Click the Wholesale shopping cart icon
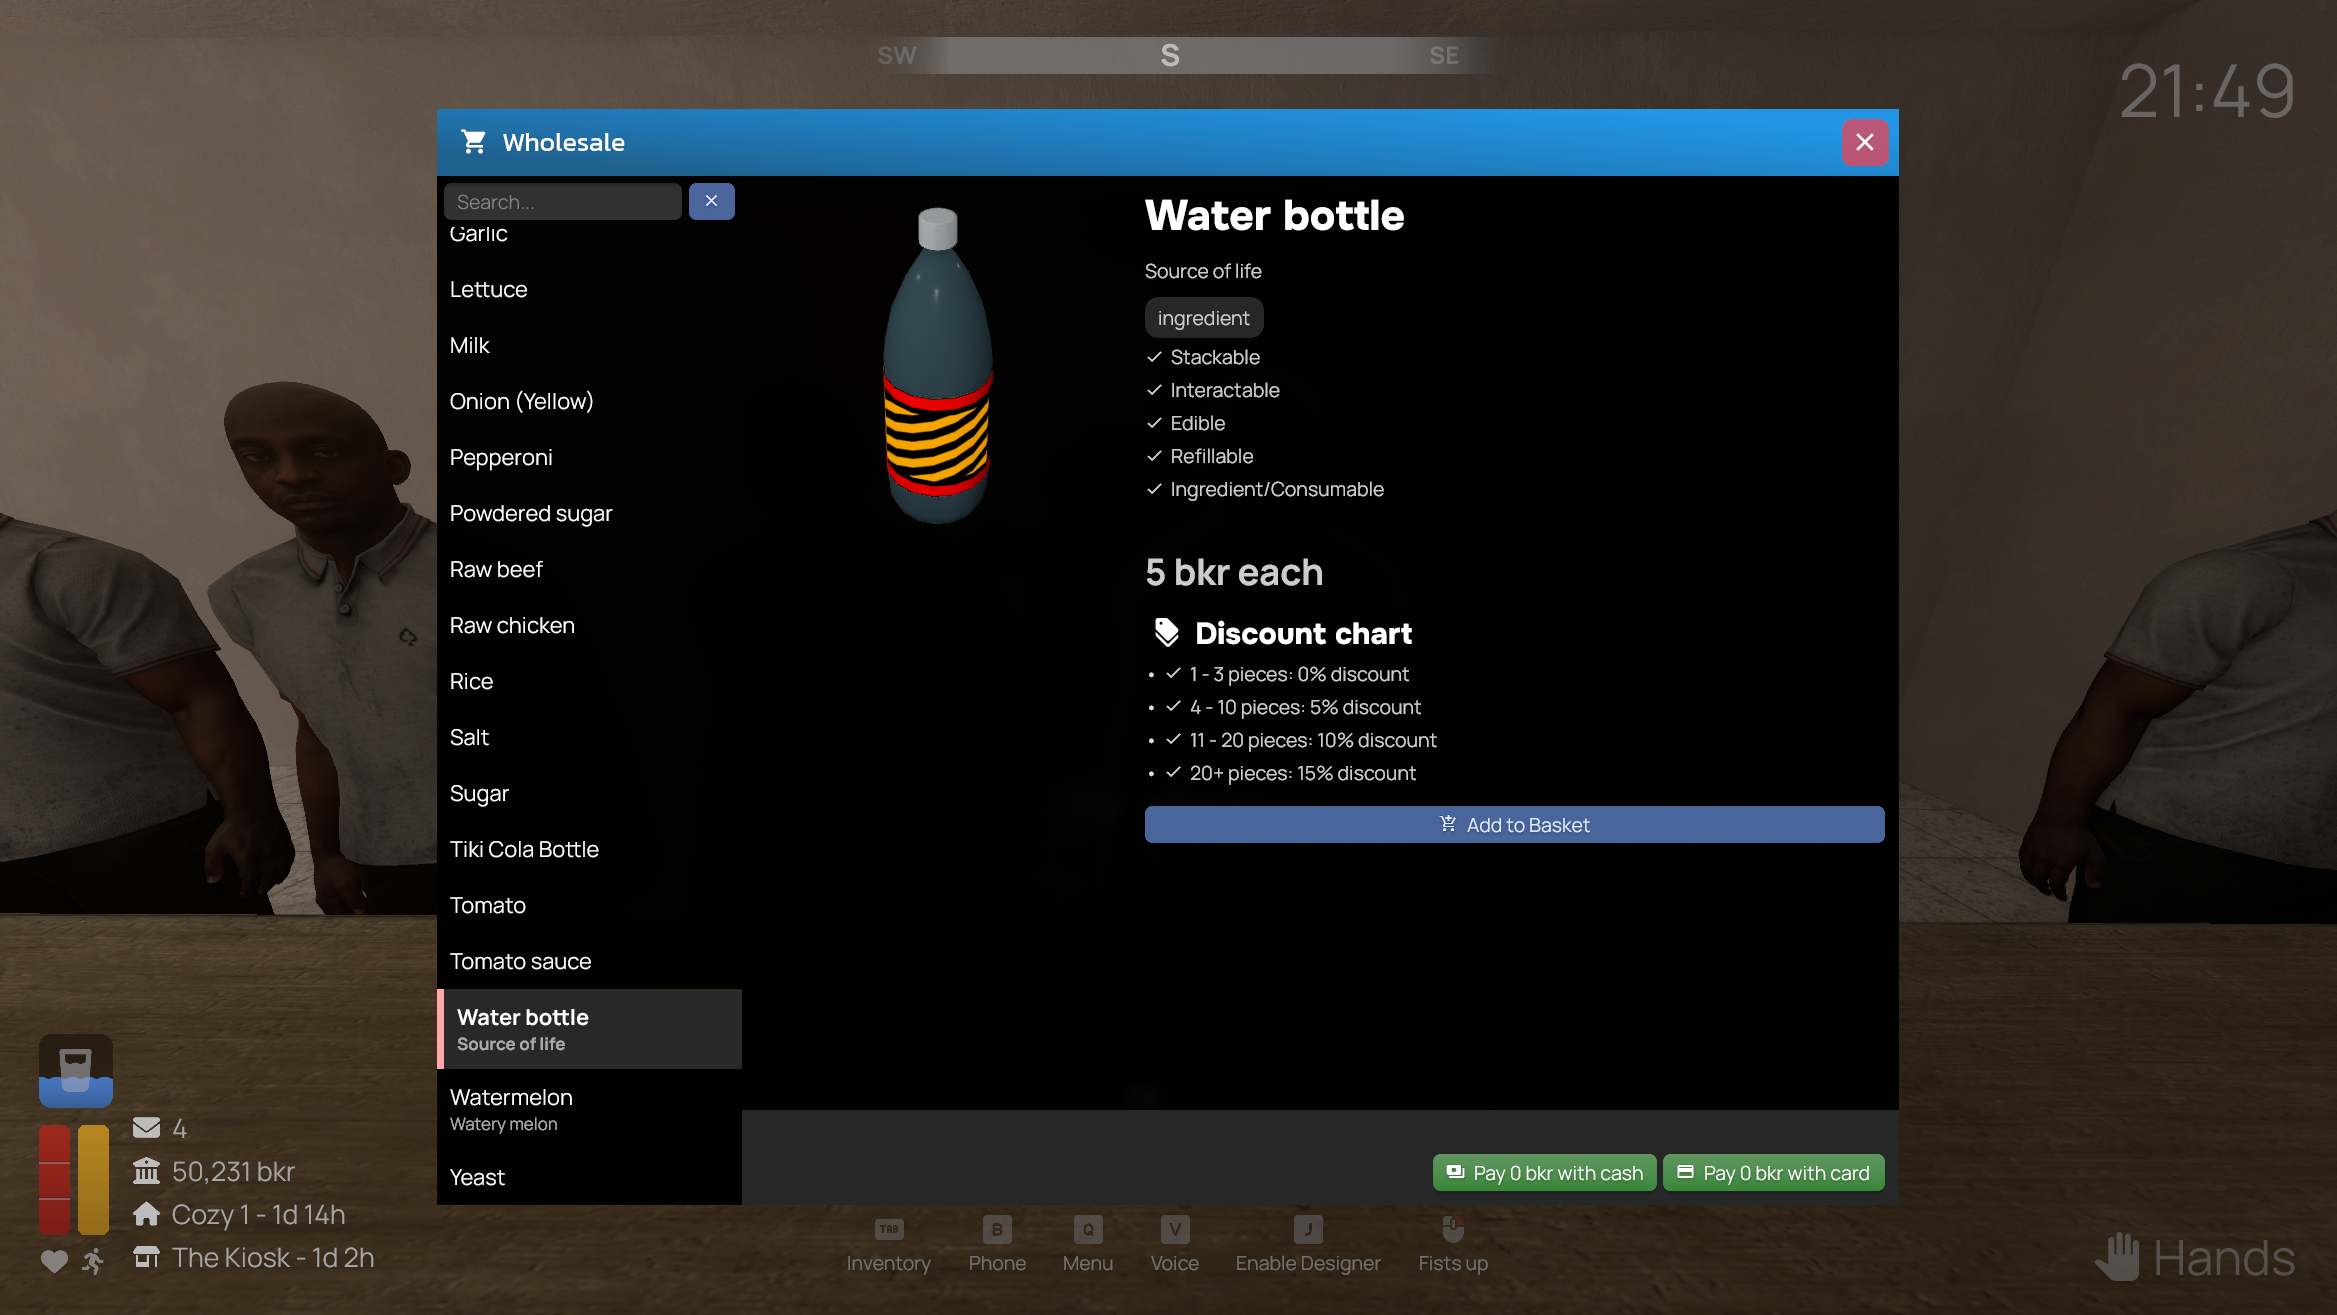Screen dimensions: 2337x1315 473,142
